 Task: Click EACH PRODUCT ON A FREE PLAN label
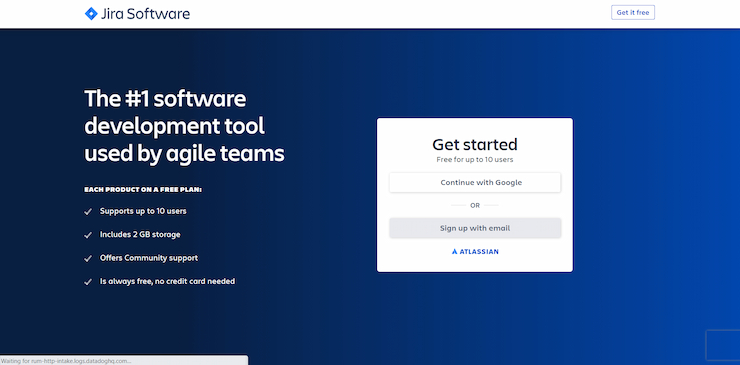pos(143,190)
